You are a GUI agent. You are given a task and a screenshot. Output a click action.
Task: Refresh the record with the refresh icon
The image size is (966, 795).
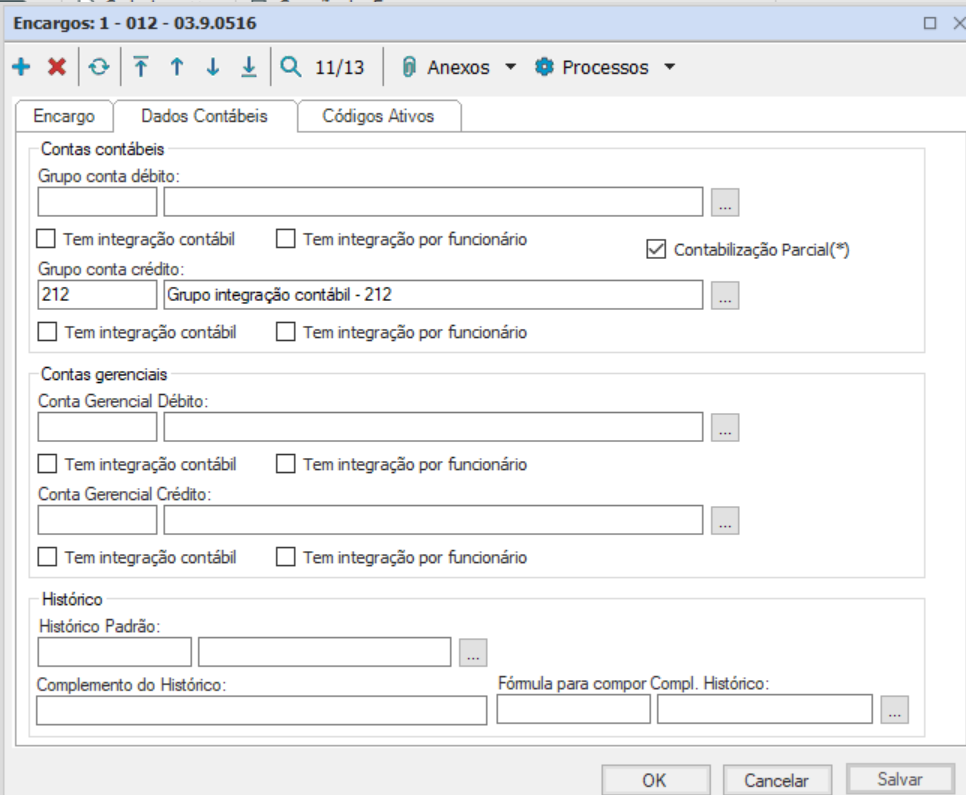coord(99,67)
